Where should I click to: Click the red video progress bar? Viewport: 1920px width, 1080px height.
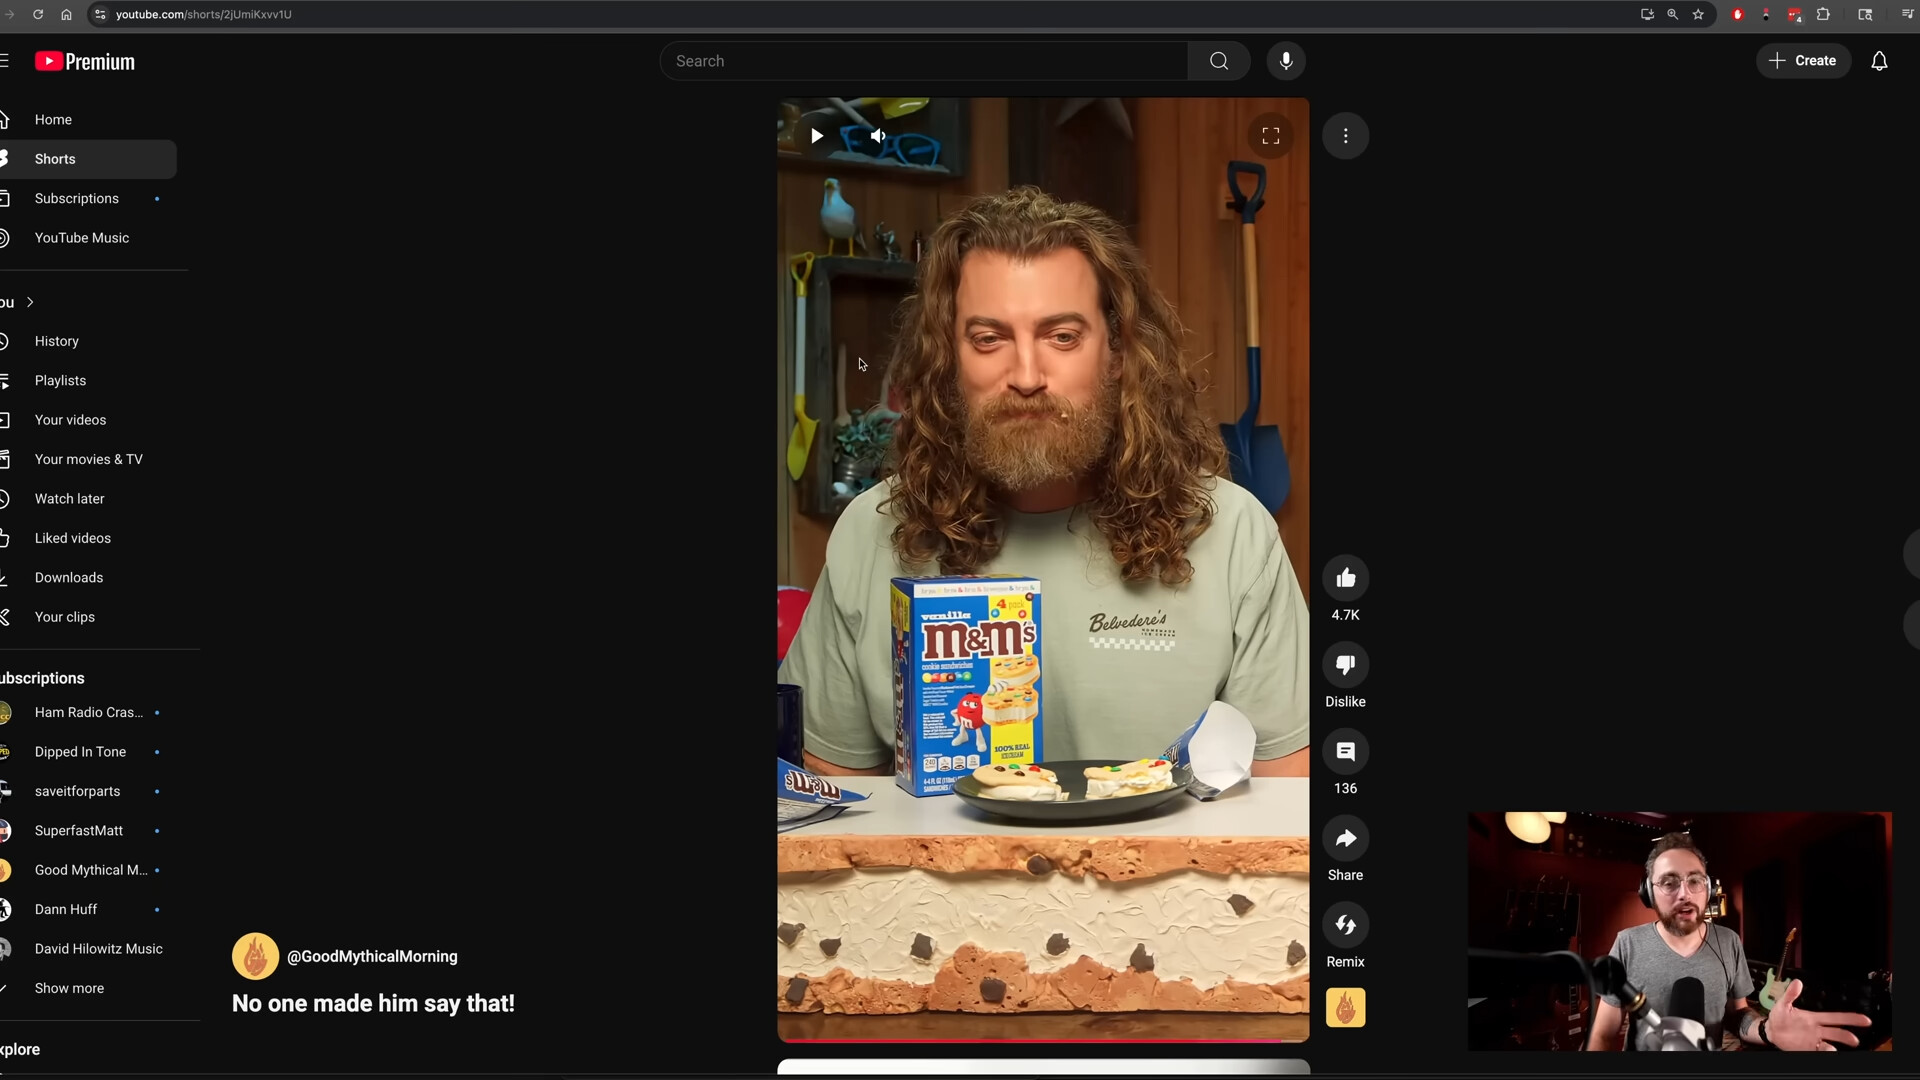tap(1042, 1041)
